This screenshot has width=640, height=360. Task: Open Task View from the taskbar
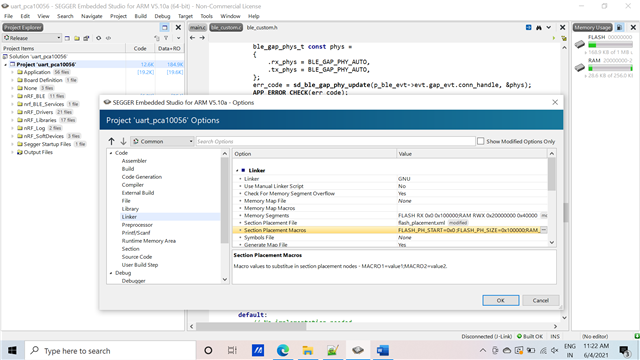232,350
